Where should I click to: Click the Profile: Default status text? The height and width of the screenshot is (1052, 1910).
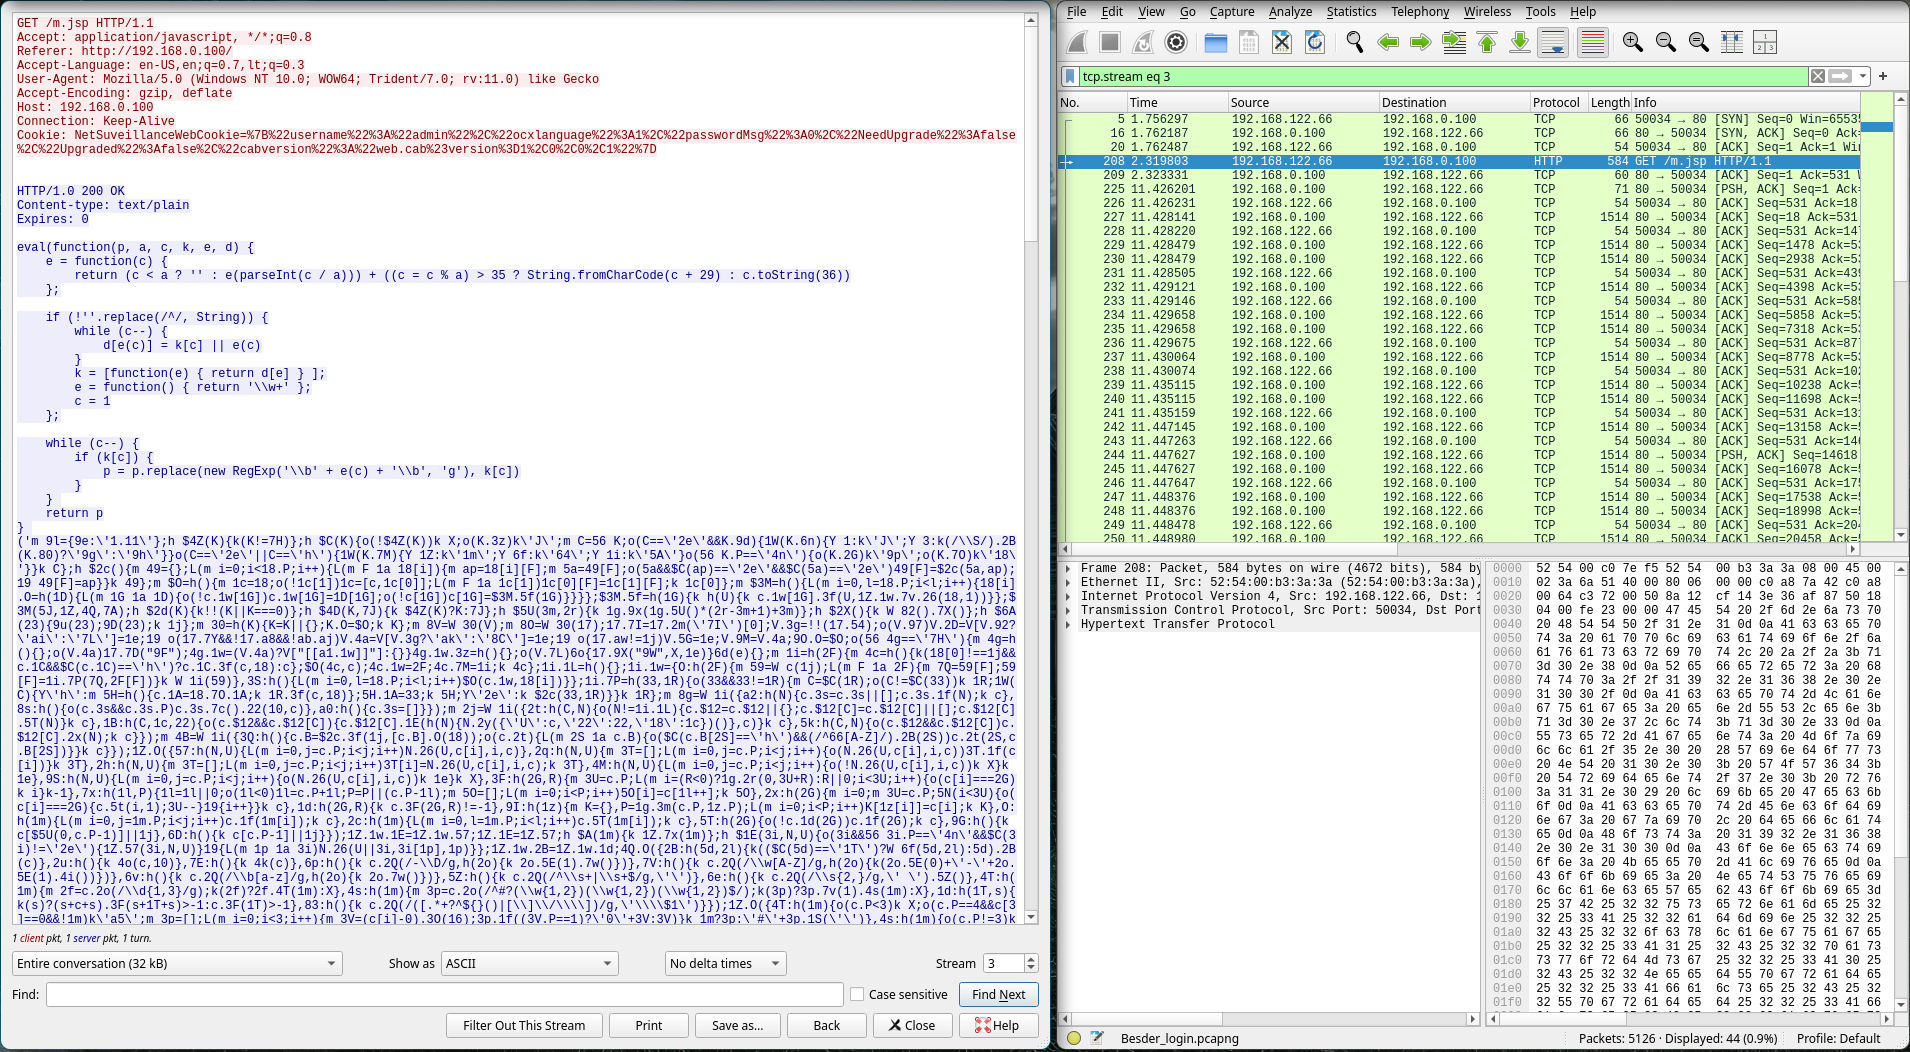(x=1838, y=1038)
